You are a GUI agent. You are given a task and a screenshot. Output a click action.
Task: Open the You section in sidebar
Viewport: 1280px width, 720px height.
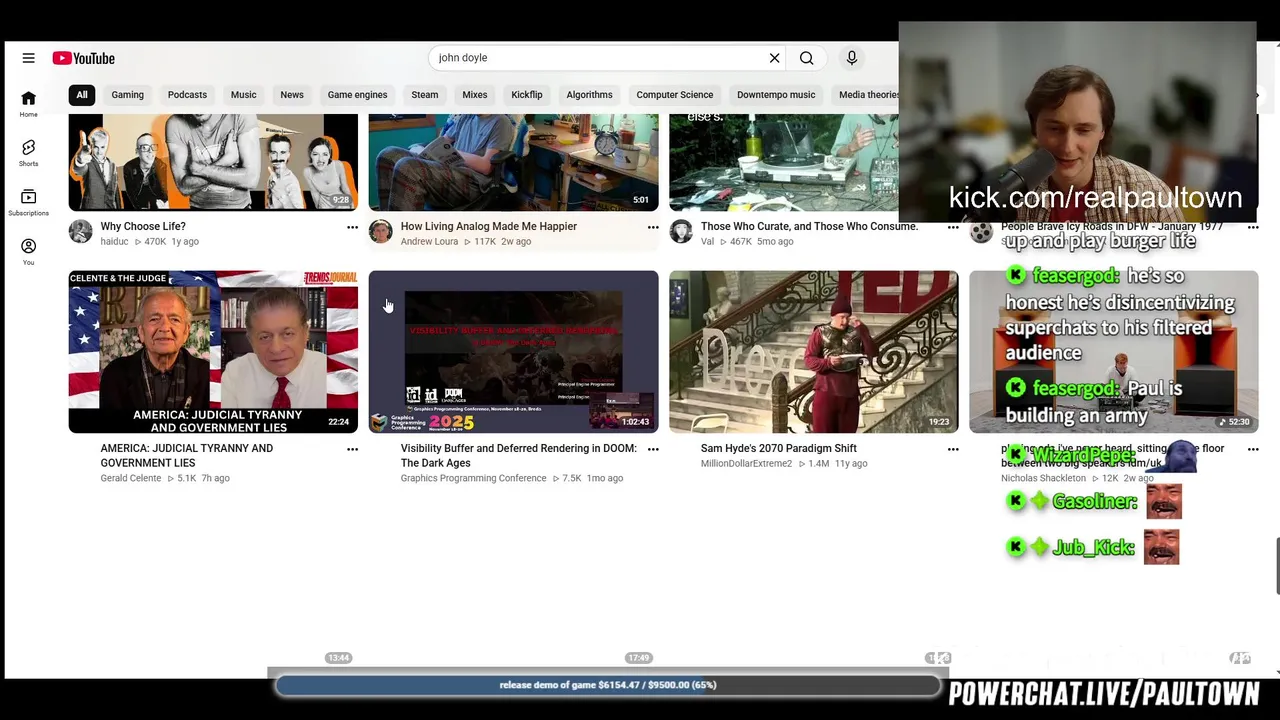(x=28, y=252)
